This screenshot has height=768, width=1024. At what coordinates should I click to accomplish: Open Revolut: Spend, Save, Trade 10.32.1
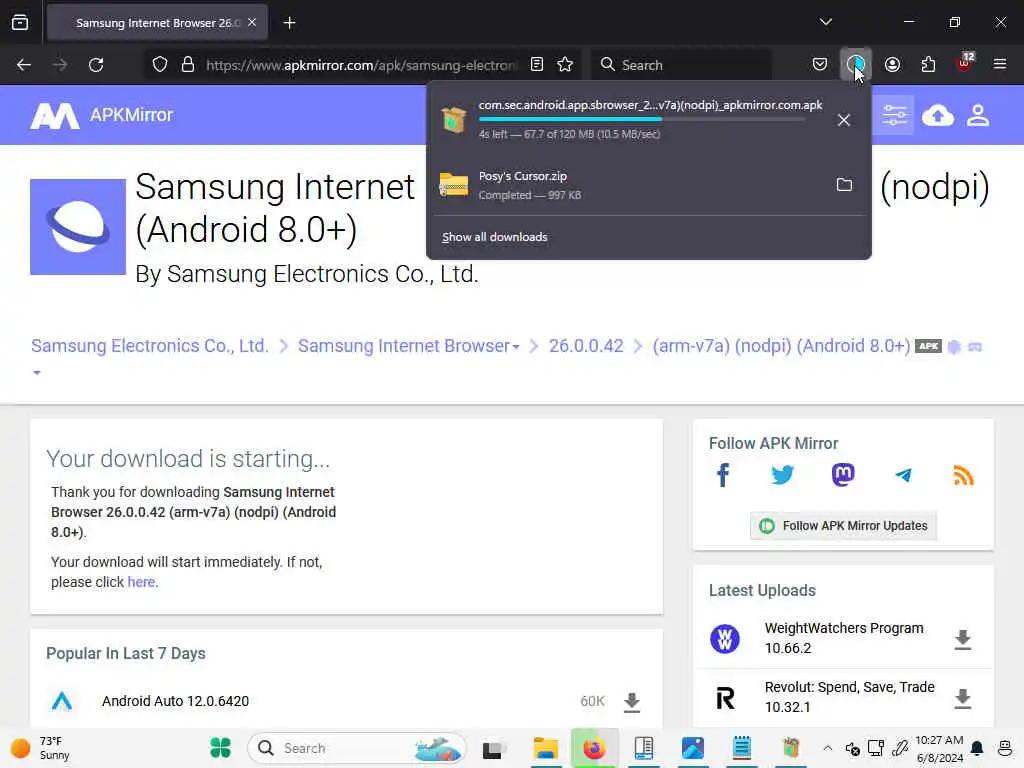pyautogui.click(x=849, y=697)
